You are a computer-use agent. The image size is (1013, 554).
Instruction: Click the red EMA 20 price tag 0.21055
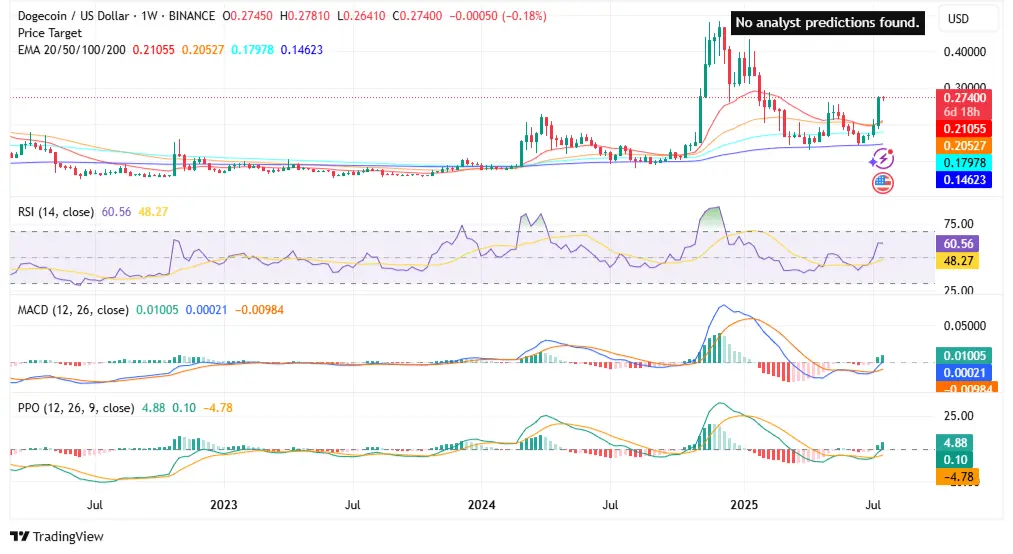pyautogui.click(x=964, y=128)
